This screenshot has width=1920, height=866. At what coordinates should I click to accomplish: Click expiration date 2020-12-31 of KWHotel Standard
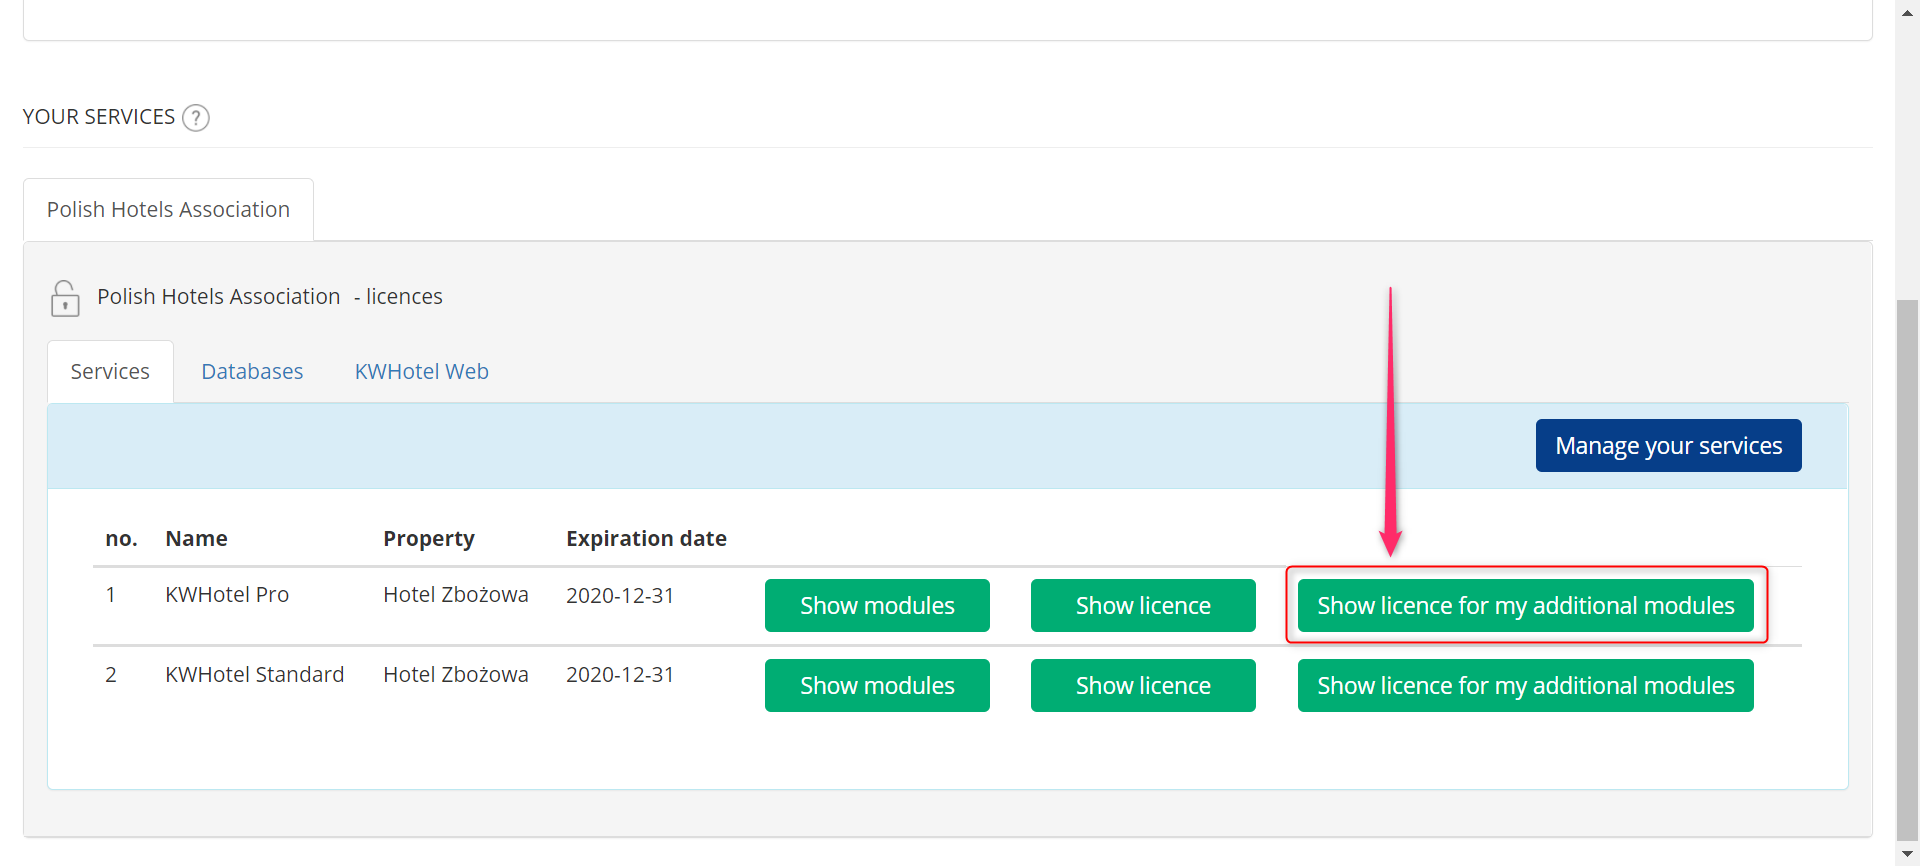click(x=620, y=675)
